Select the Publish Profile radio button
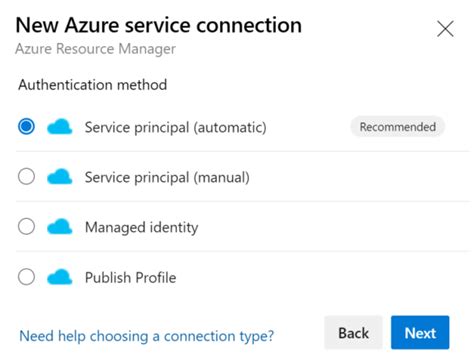 [26, 277]
